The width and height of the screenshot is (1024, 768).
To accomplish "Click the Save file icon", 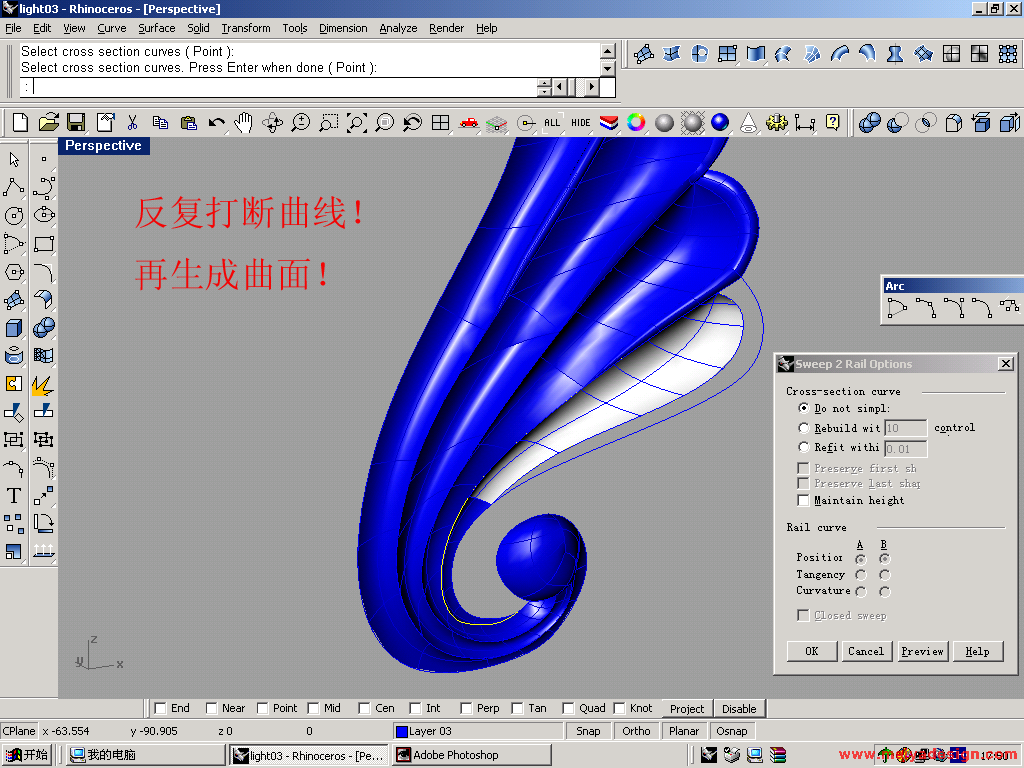I will coord(76,123).
